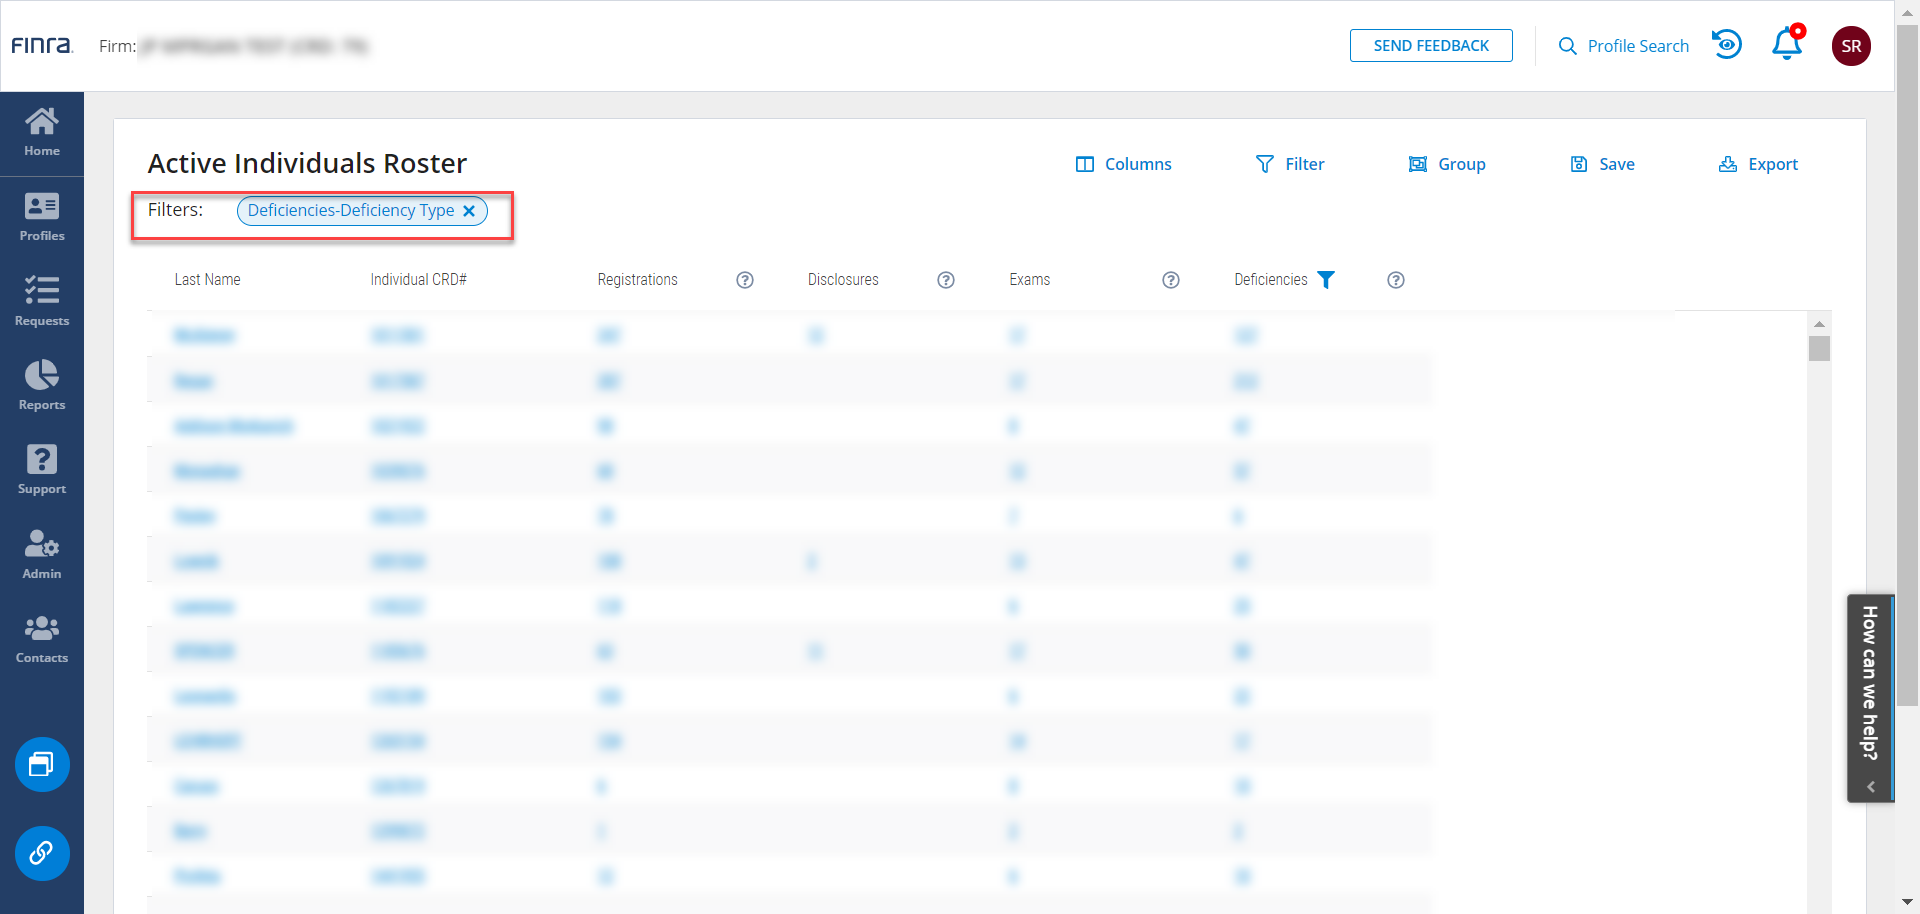Viewport: 1920px width, 914px height.
Task: Click the SEND FEEDBACK button
Action: pyautogui.click(x=1431, y=46)
